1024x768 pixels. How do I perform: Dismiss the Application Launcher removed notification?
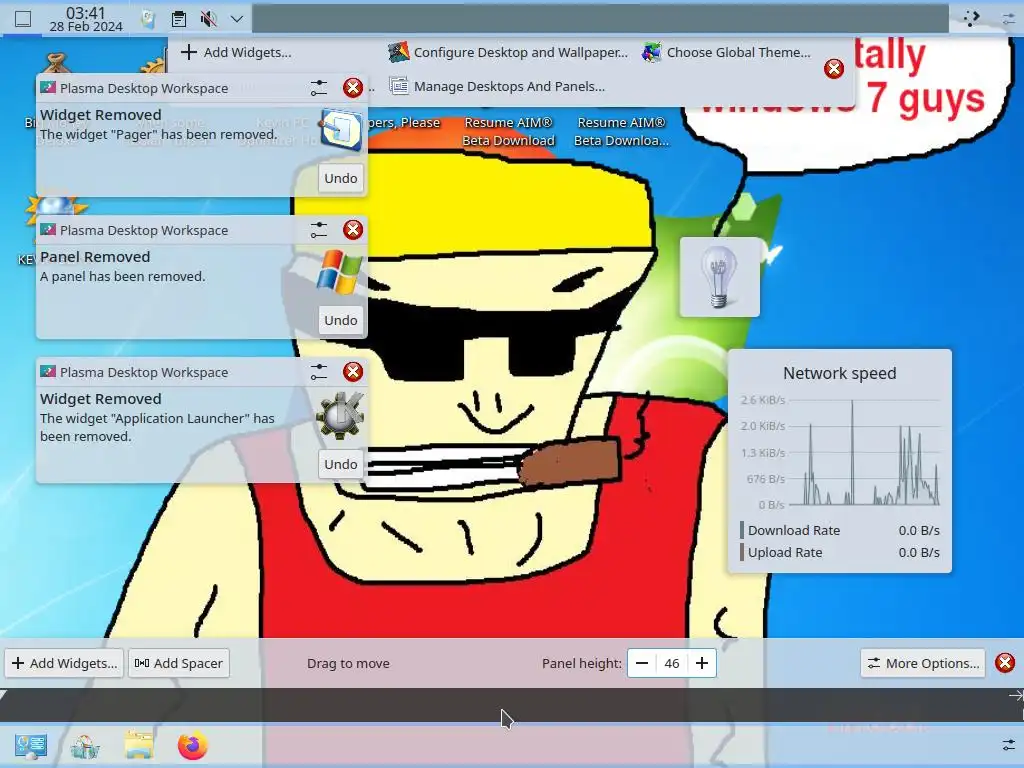coord(353,372)
